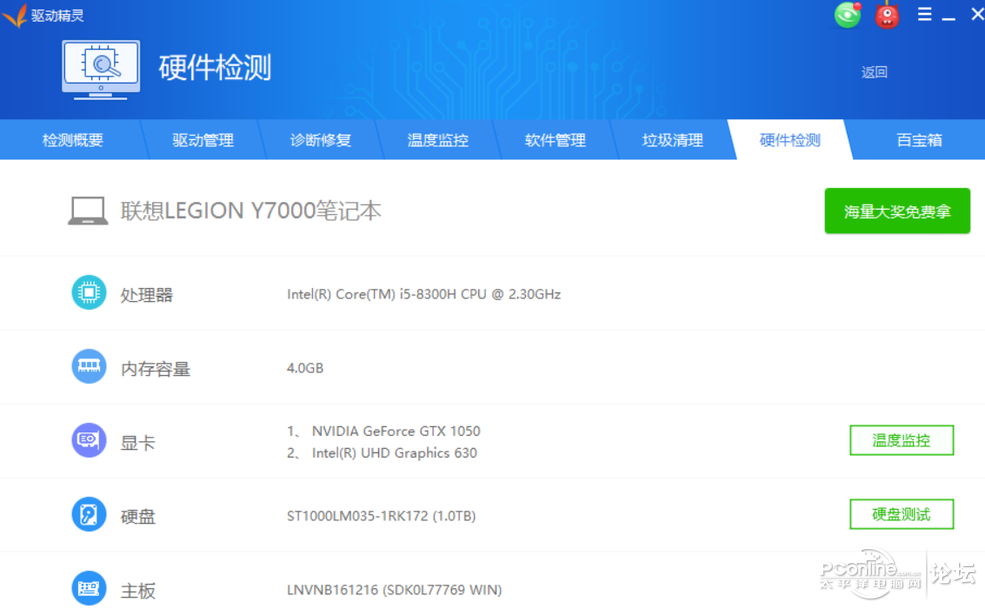Click the laptop icon beside 联想LEGION
Viewport: 985px width, 609px height.
click(x=88, y=211)
